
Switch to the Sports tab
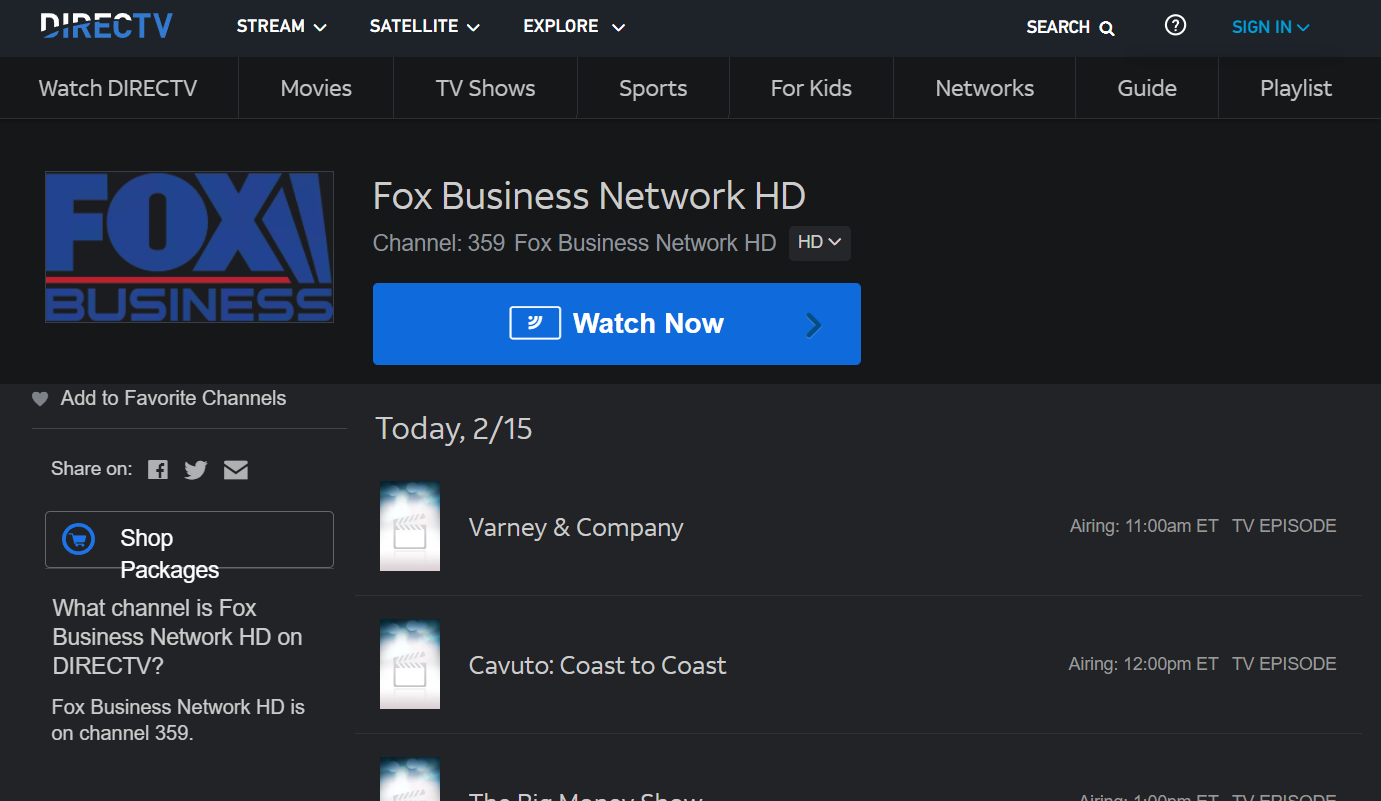tap(652, 88)
